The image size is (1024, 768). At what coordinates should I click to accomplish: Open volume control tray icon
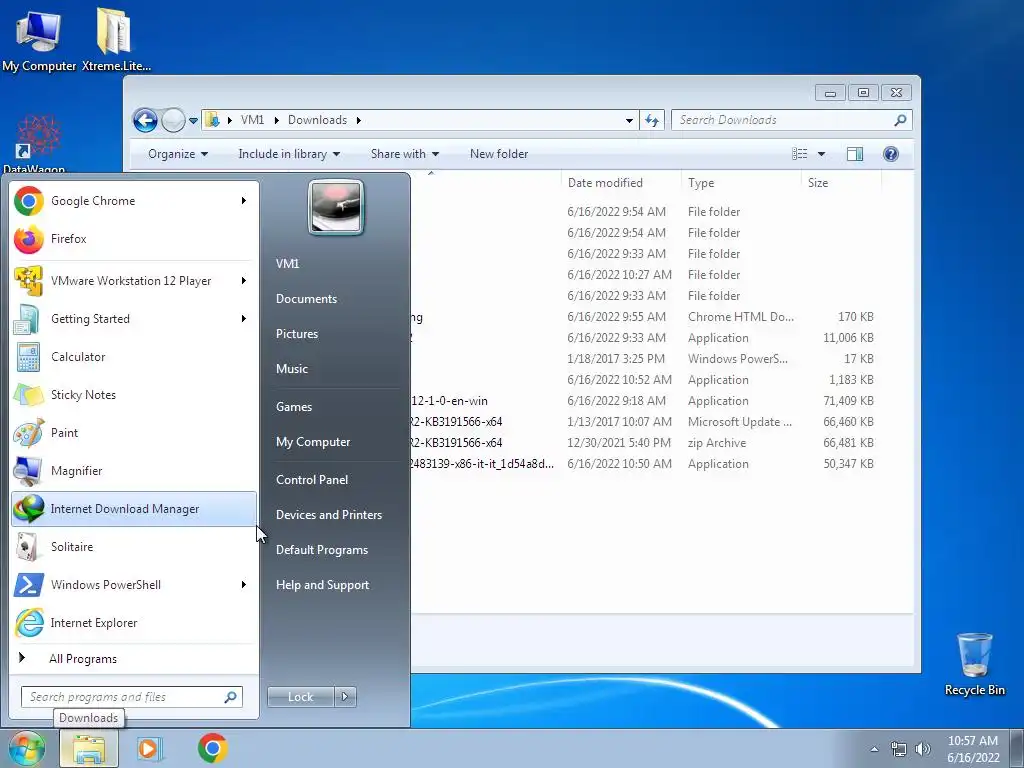pyautogui.click(x=923, y=749)
